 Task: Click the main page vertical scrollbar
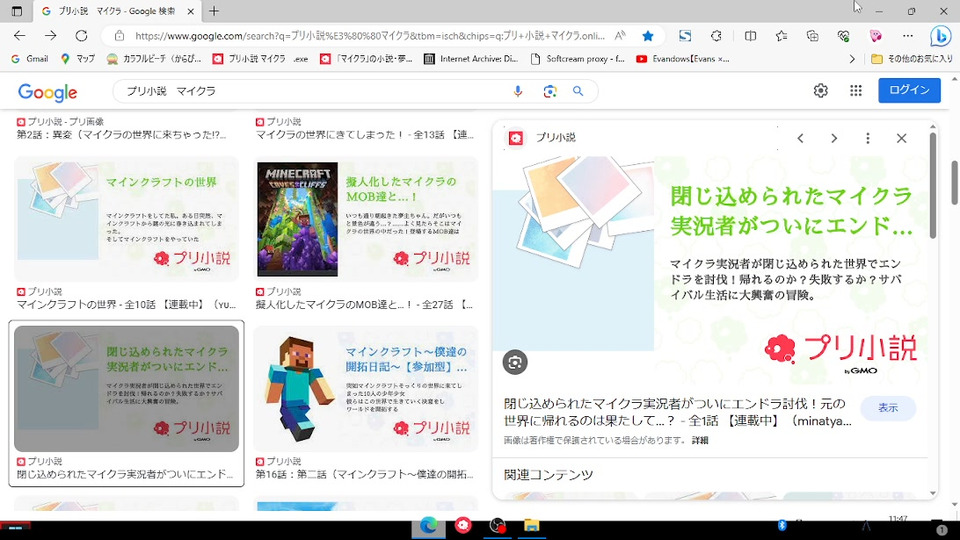pyautogui.click(x=954, y=182)
